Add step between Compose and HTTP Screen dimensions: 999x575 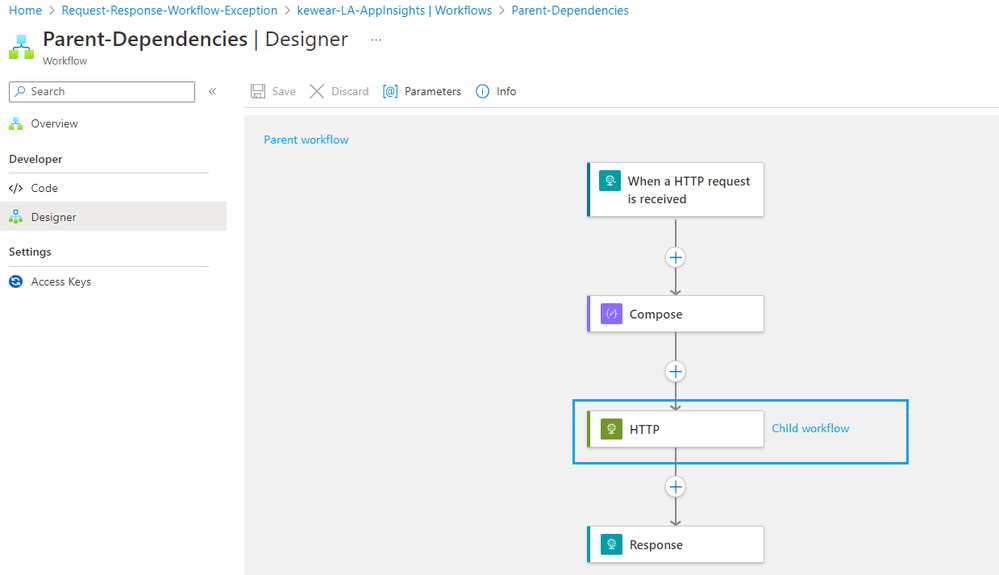pos(676,372)
